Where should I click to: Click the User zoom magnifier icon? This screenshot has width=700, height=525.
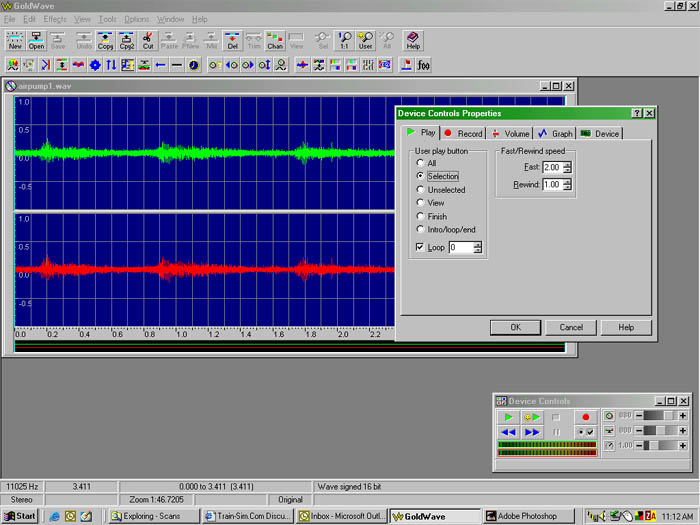(365, 40)
